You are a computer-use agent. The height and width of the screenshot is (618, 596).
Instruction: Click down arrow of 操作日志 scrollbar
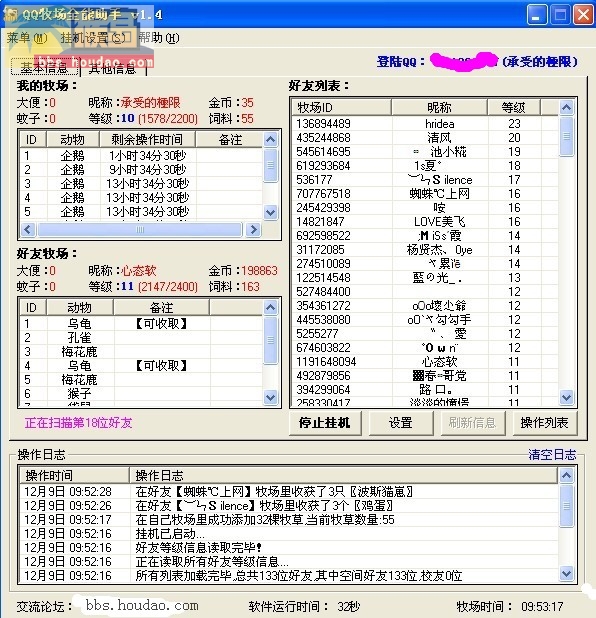[x=566, y=573]
